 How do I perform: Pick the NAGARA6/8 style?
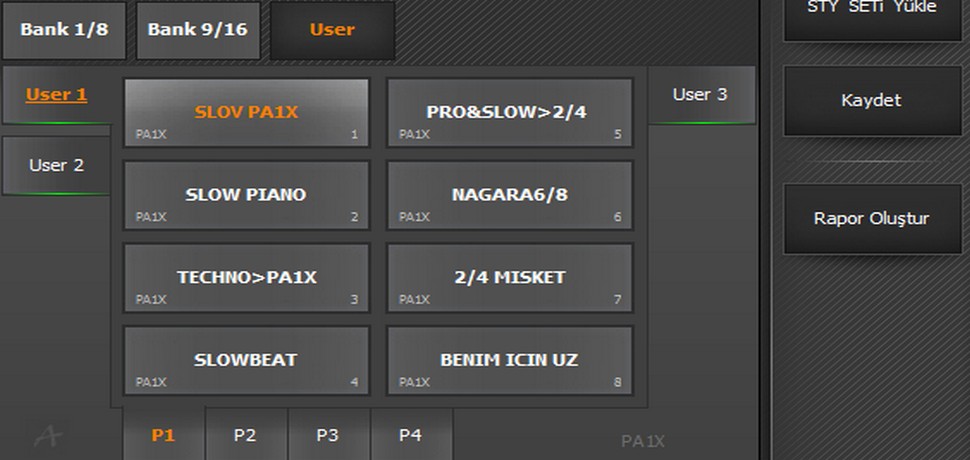click(x=510, y=195)
